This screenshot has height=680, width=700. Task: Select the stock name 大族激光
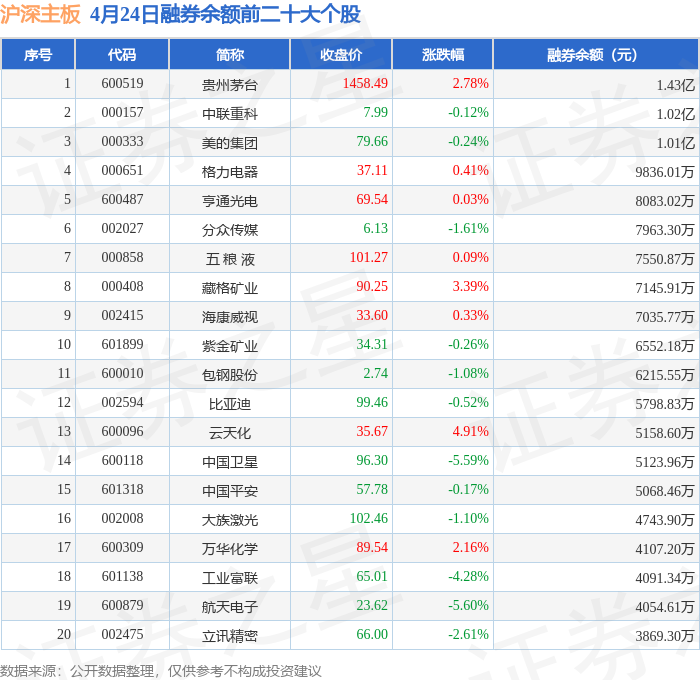229,520
